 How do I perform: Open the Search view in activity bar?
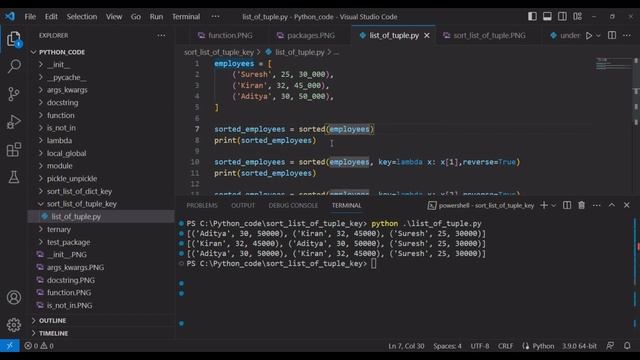point(14,66)
